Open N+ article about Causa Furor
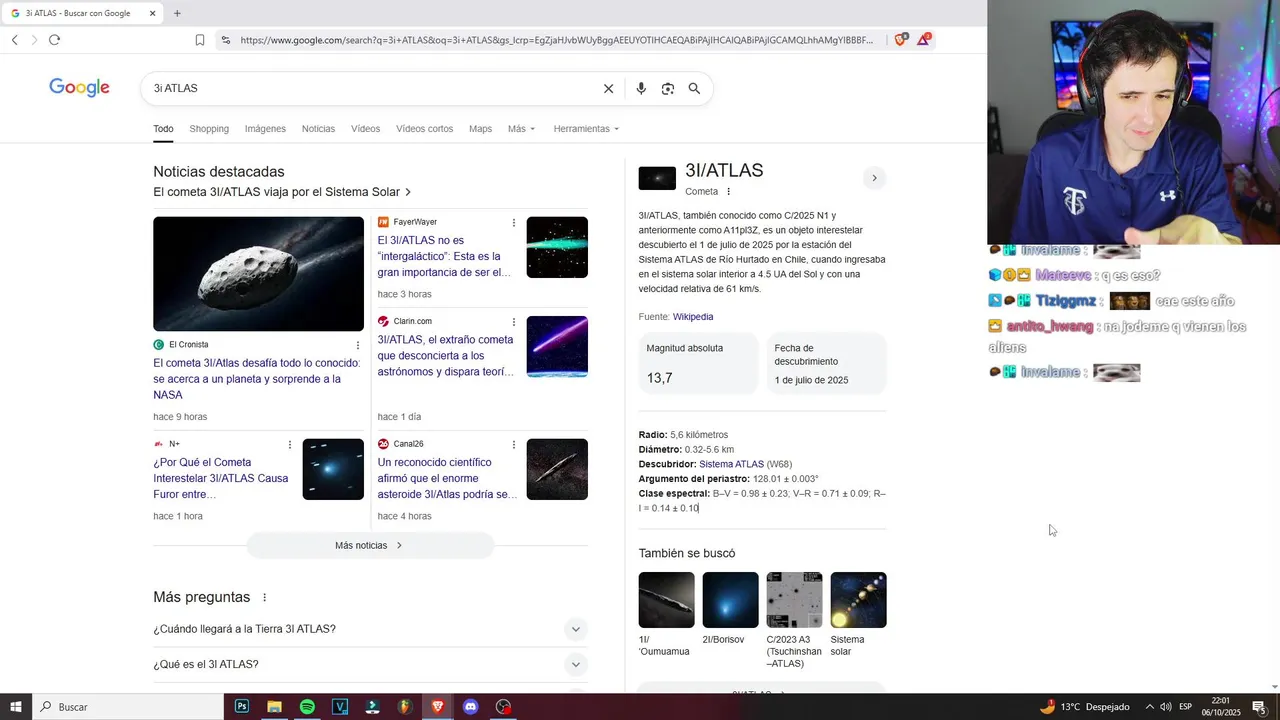 (221, 478)
